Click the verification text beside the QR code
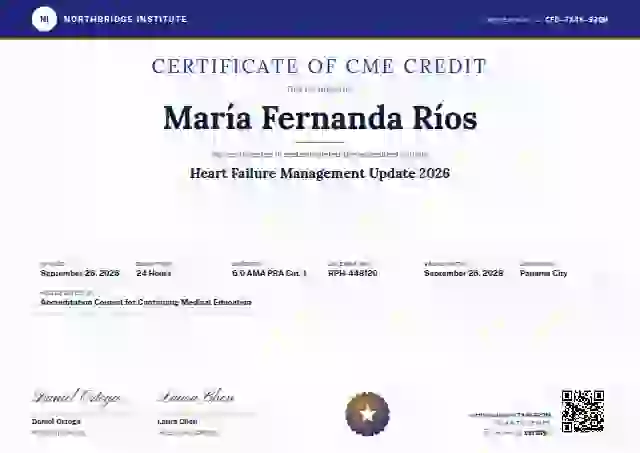The width and height of the screenshot is (640, 453). (x=510, y=424)
